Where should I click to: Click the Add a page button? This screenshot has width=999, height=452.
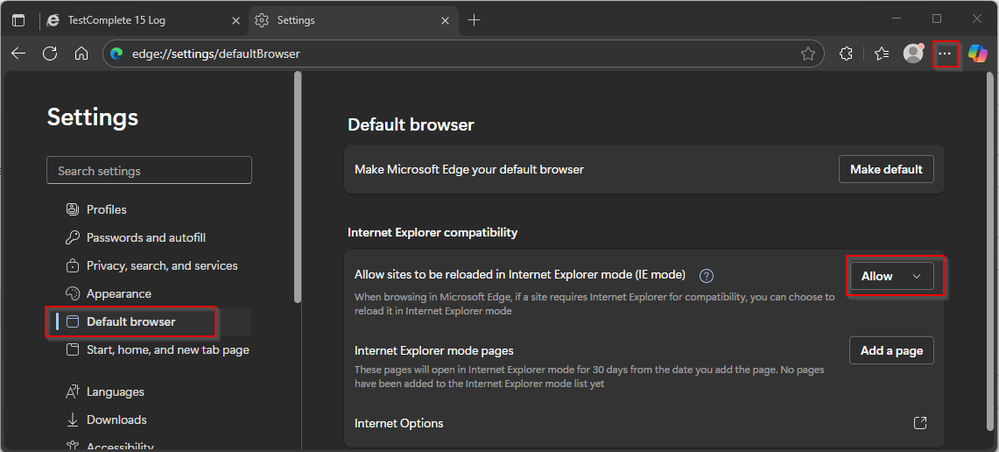coord(891,351)
